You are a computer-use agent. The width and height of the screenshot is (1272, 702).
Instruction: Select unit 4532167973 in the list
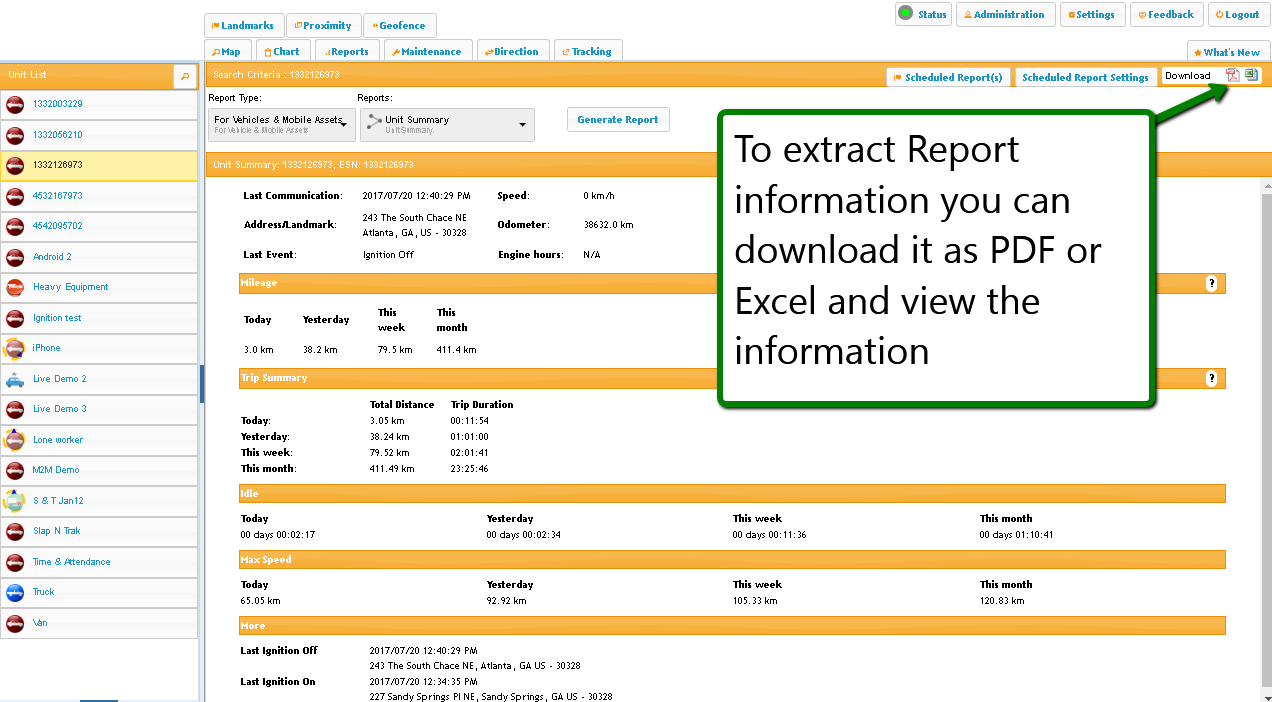point(58,196)
